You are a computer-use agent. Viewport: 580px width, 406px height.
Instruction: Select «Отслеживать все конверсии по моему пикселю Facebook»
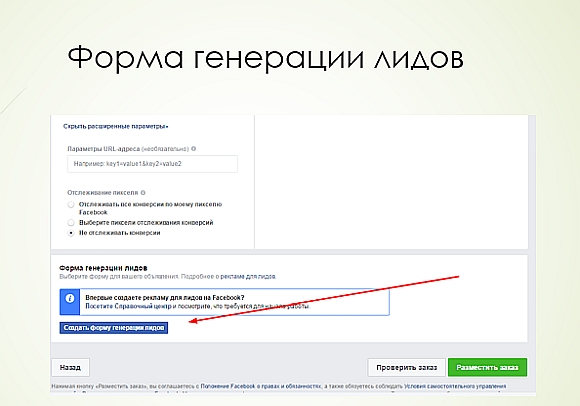(x=71, y=204)
